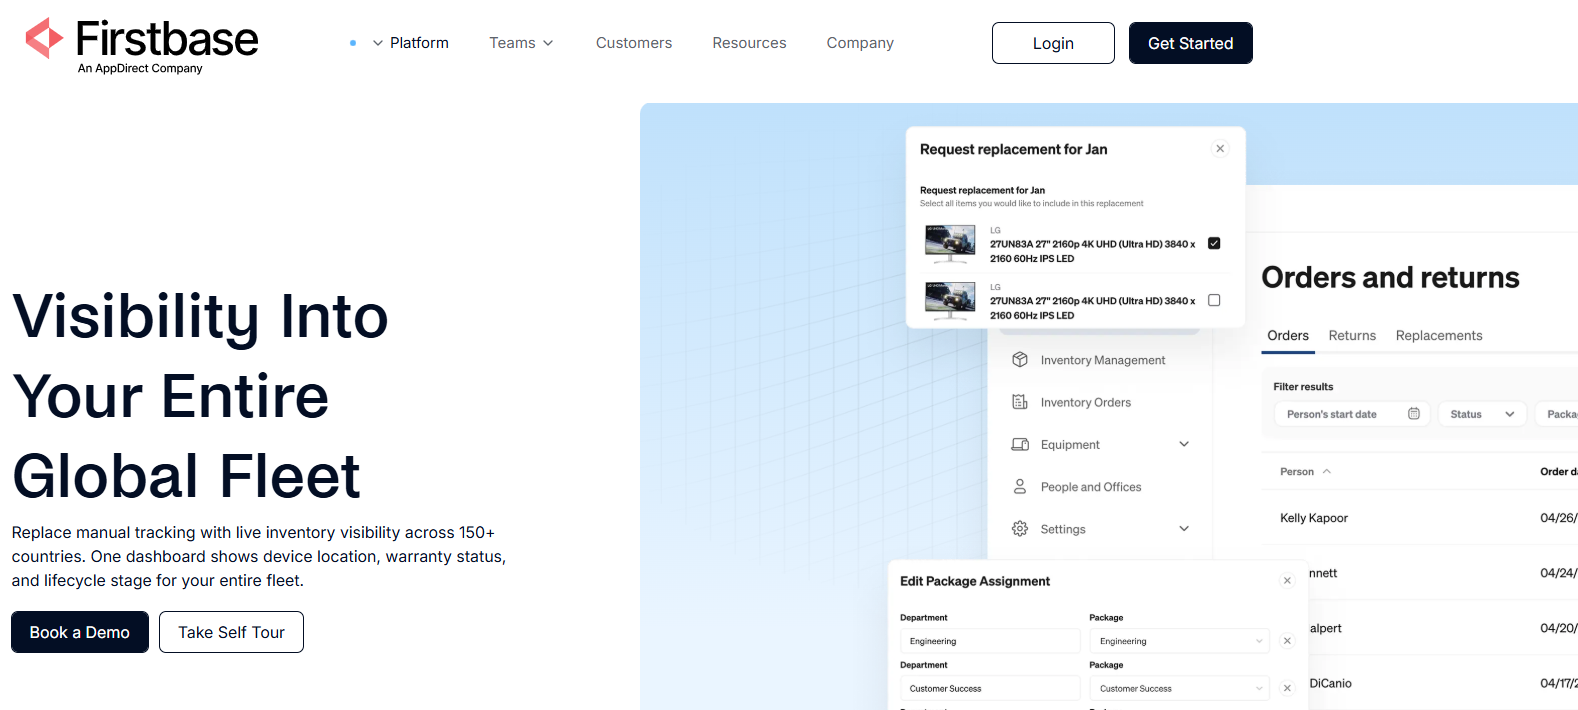Click the Customer Success department field

(x=990, y=688)
